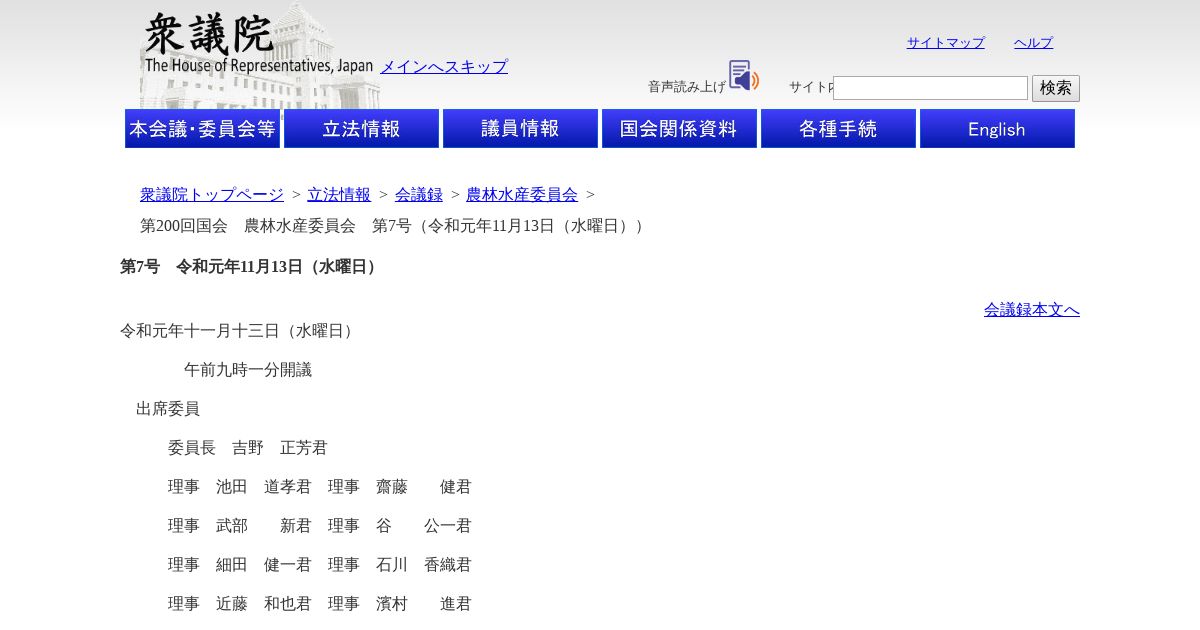Click the breadcrumb text 第200回国会 農林水産委員会 第7号
The height and width of the screenshot is (630, 1200).
point(275,226)
